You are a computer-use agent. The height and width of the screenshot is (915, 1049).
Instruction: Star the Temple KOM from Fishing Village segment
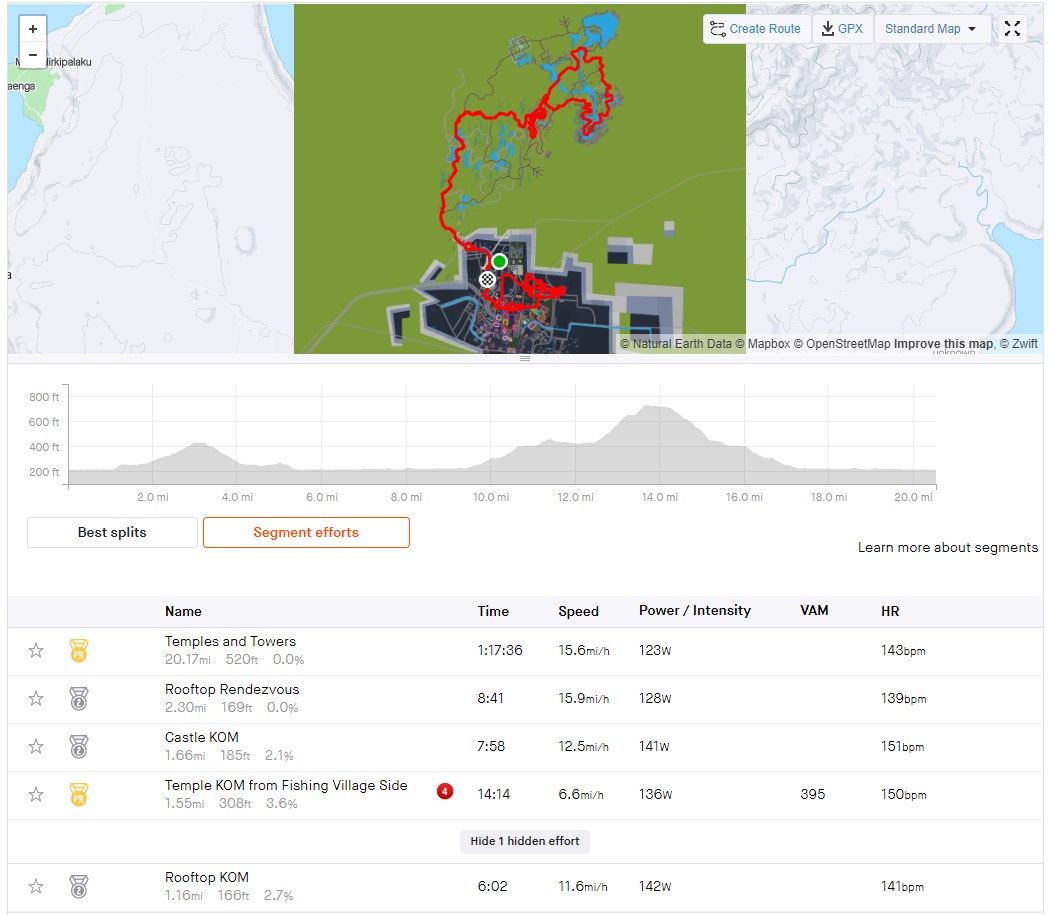point(36,795)
